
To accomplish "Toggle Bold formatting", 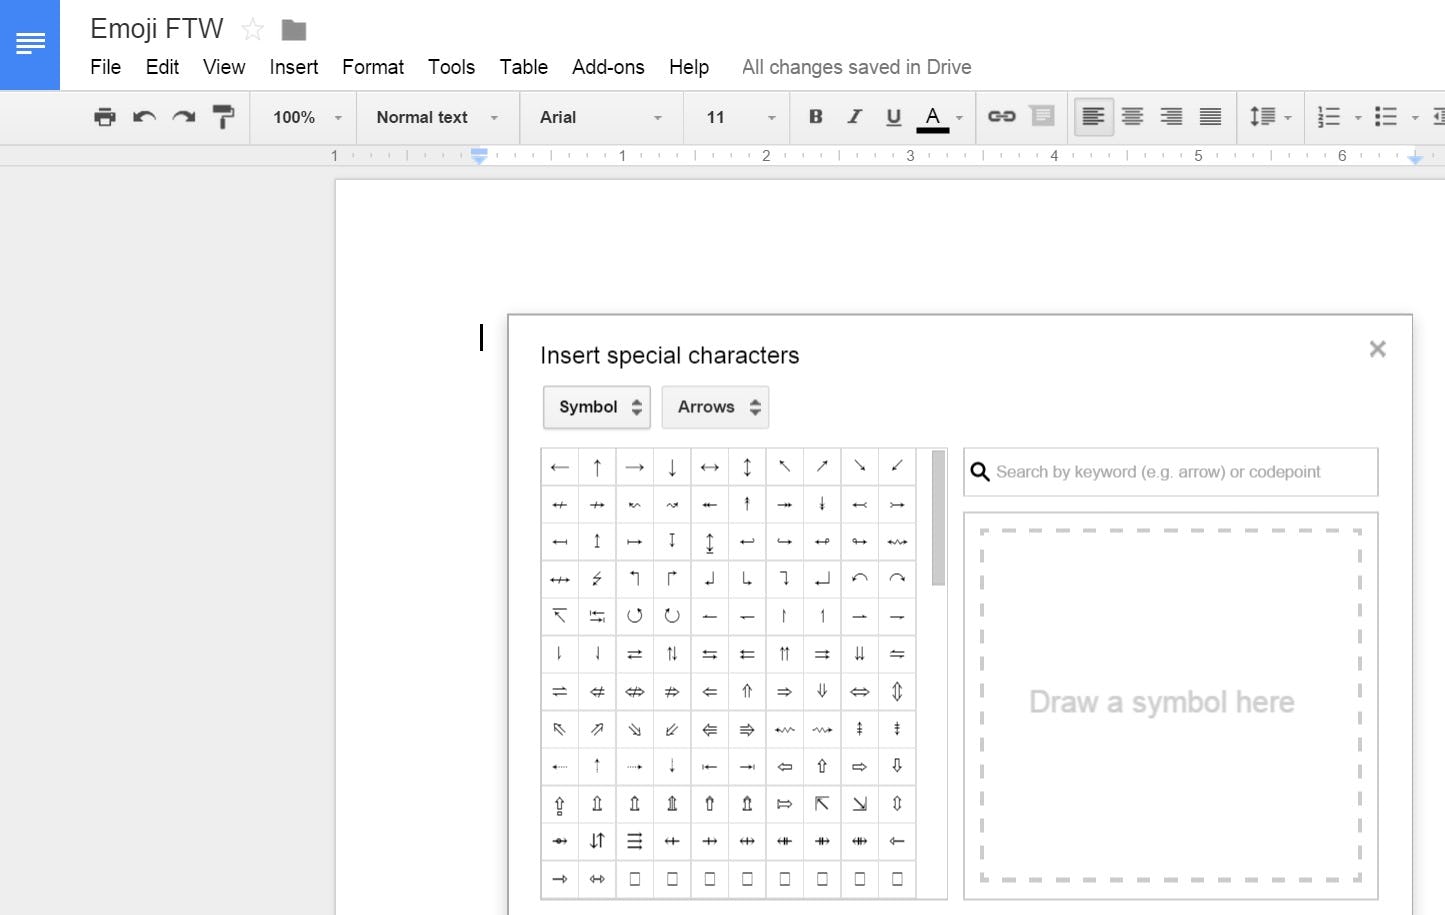I will point(815,117).
